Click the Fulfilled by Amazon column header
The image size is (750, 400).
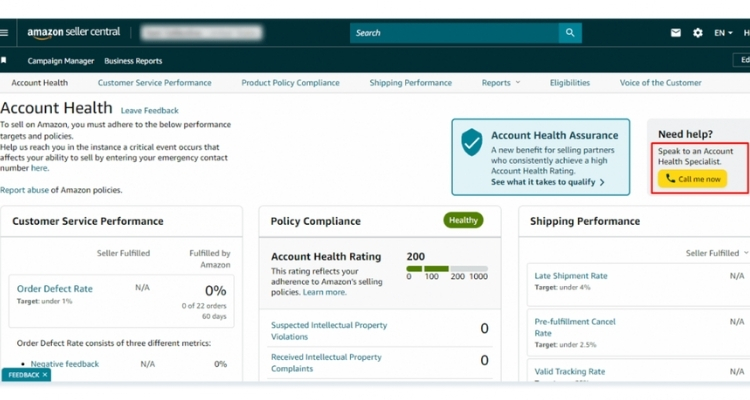click(210, 259)
